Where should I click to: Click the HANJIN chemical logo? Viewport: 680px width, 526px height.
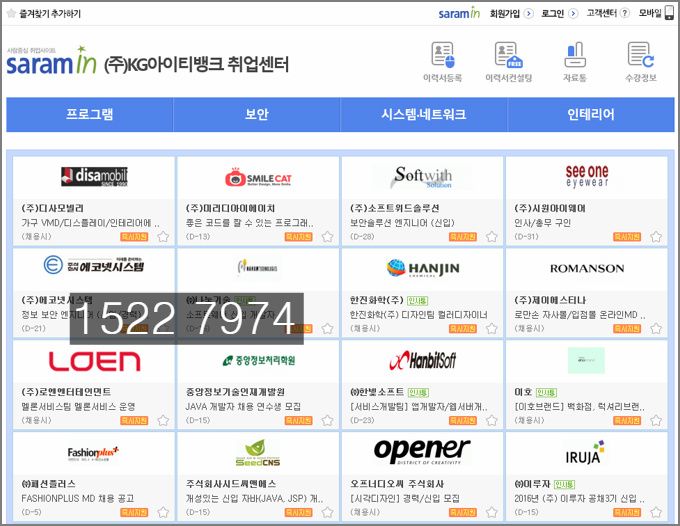422,268
